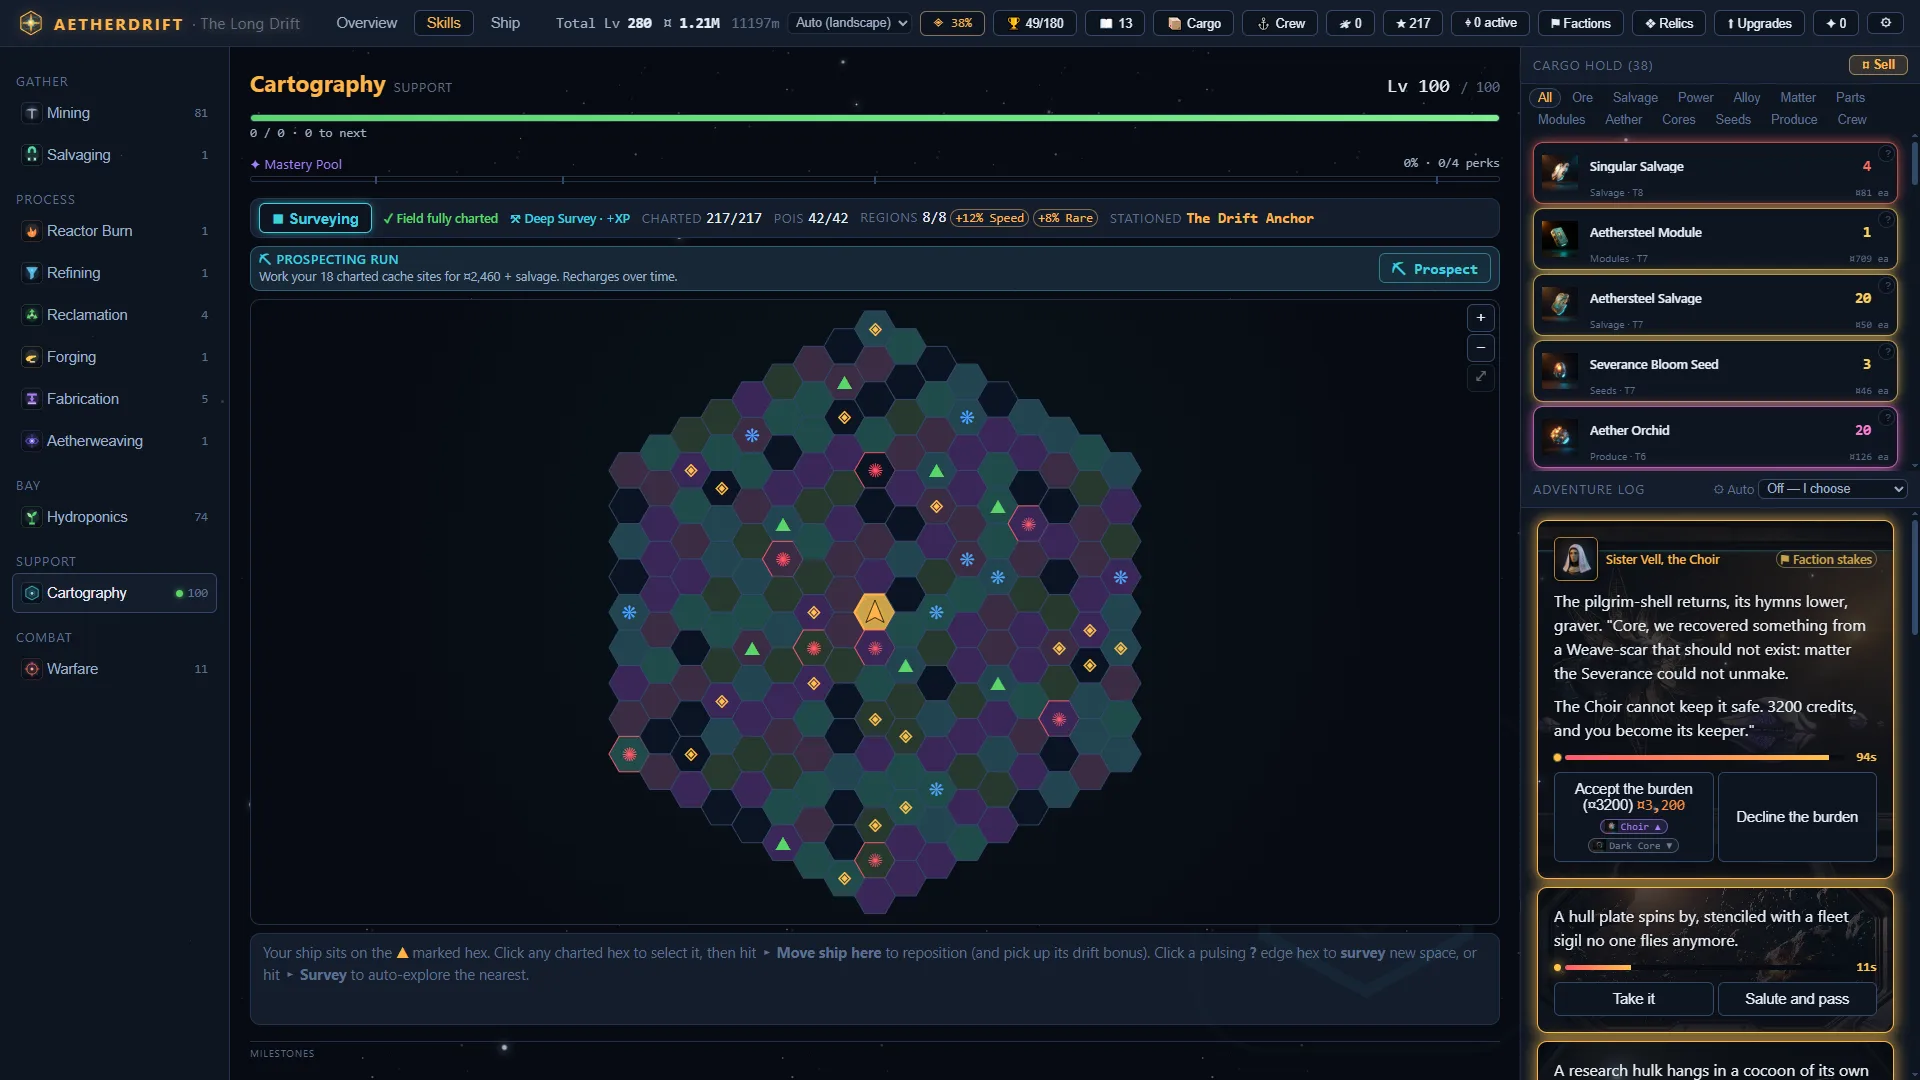Expand the Choir faction chip
This screenshot has width=1920, height=1080.
pos(1634,827)
